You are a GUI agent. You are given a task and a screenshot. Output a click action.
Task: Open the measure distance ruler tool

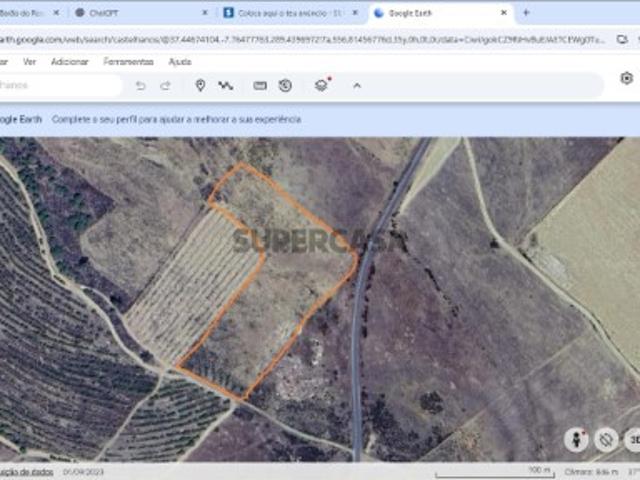(x=260, y=86)
